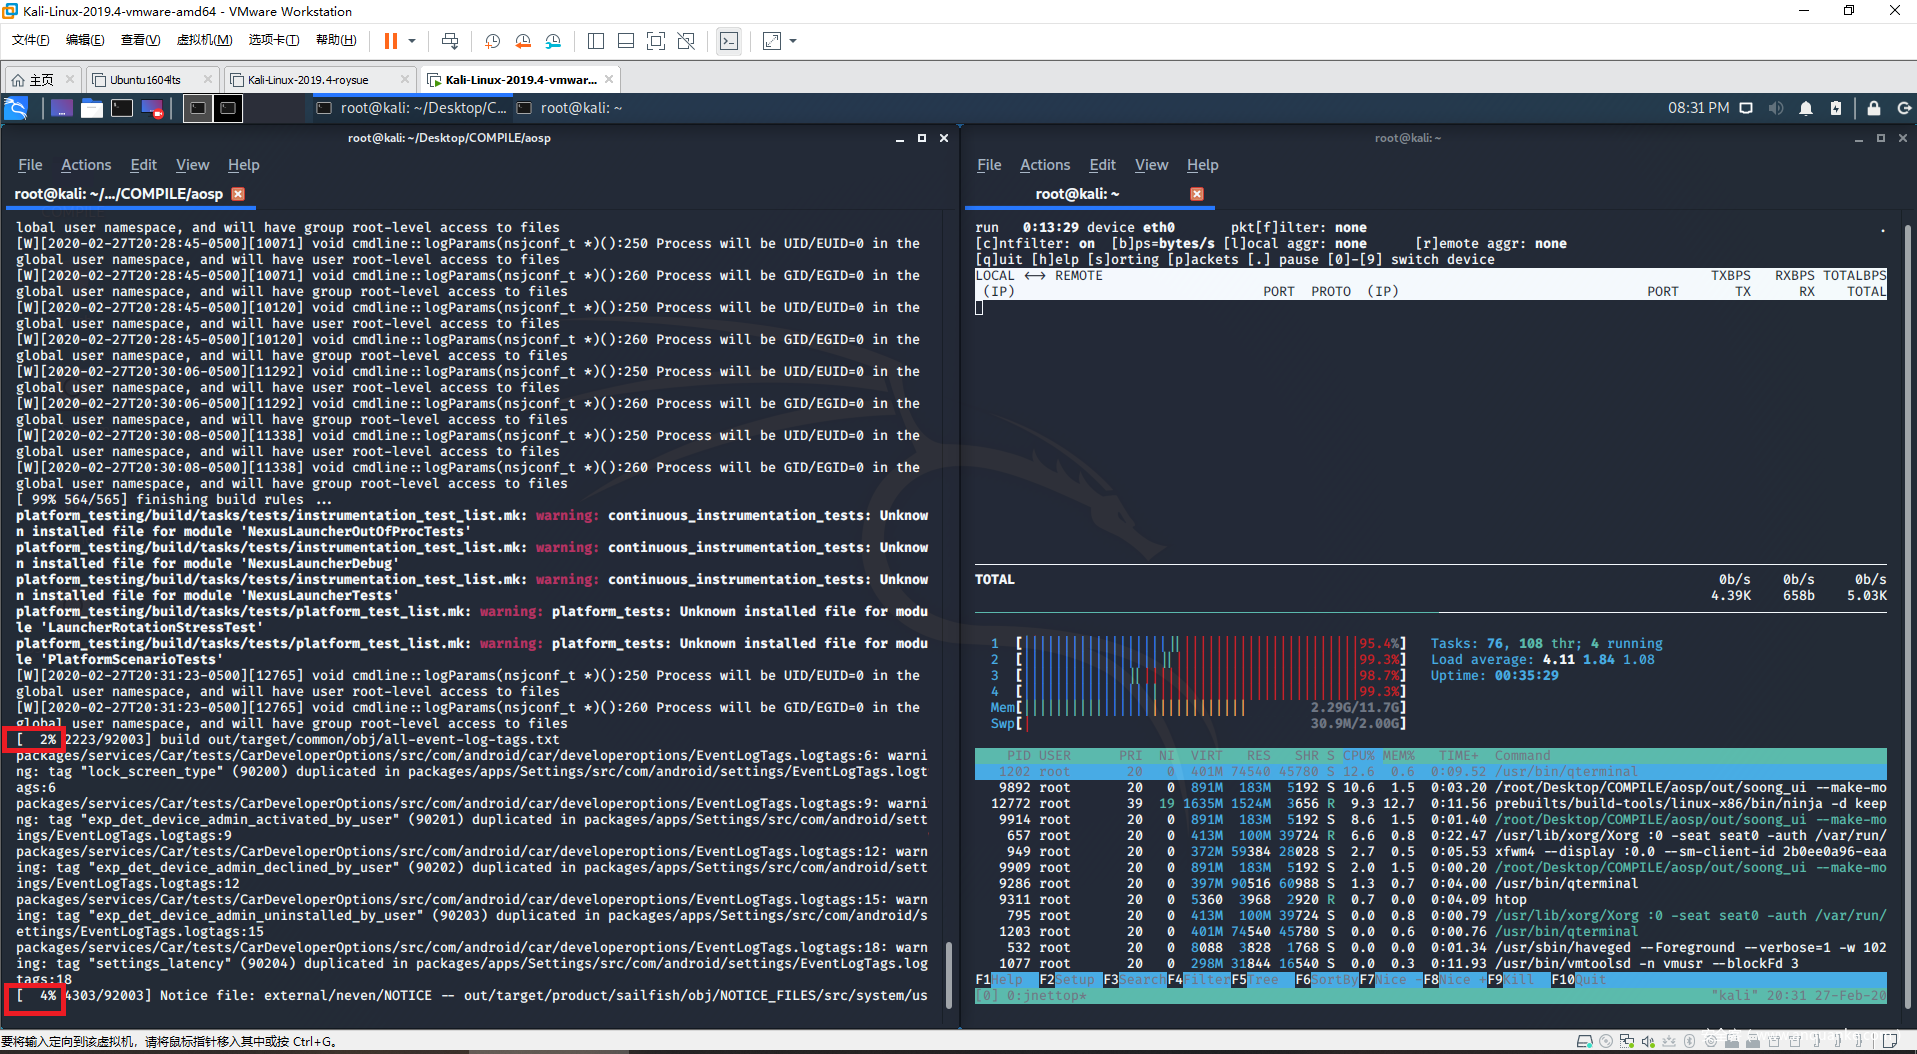Toggle the VMware sidebar library panel view
Image resolution: width=1917 pixels, height=1054 pixels.
coord(596,41)
